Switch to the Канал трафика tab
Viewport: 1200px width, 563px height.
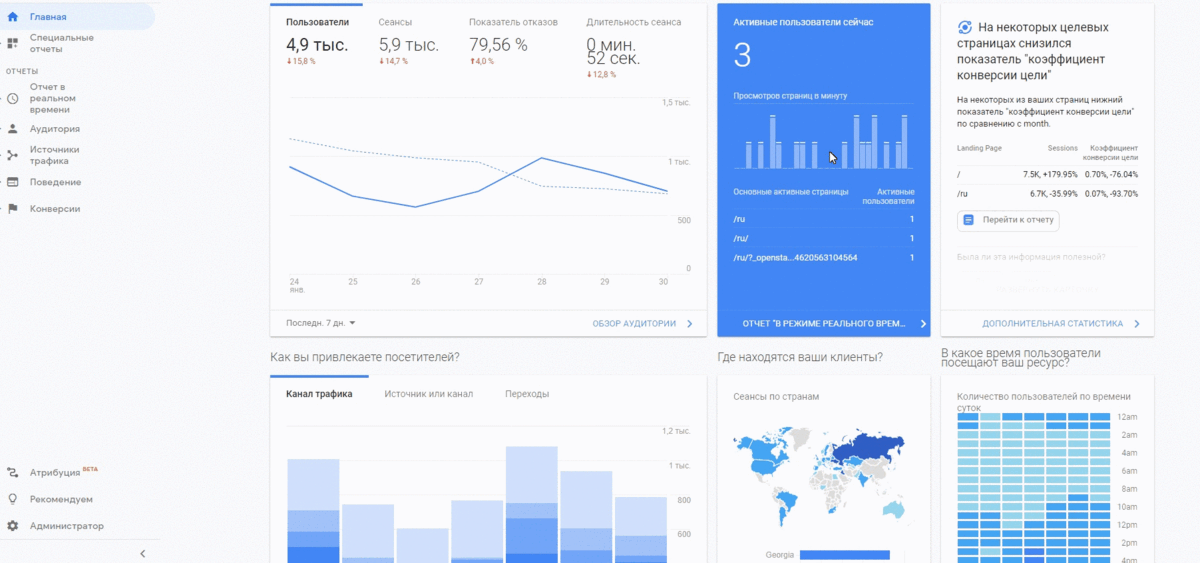click(319, 394)
